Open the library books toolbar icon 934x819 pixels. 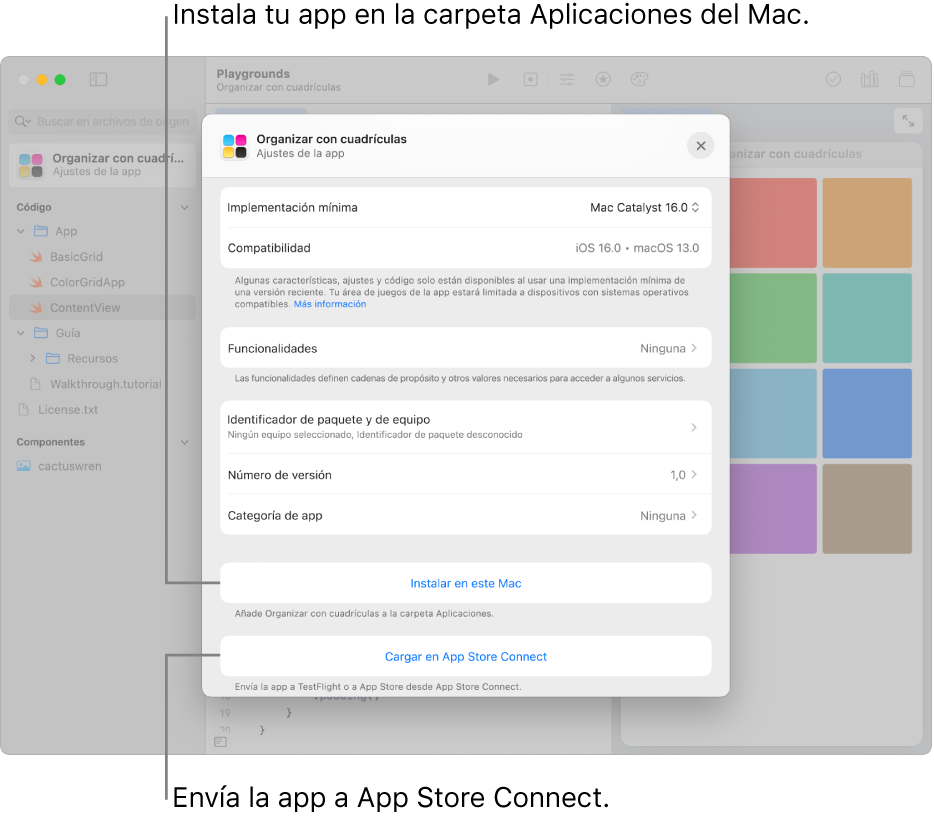869,79
